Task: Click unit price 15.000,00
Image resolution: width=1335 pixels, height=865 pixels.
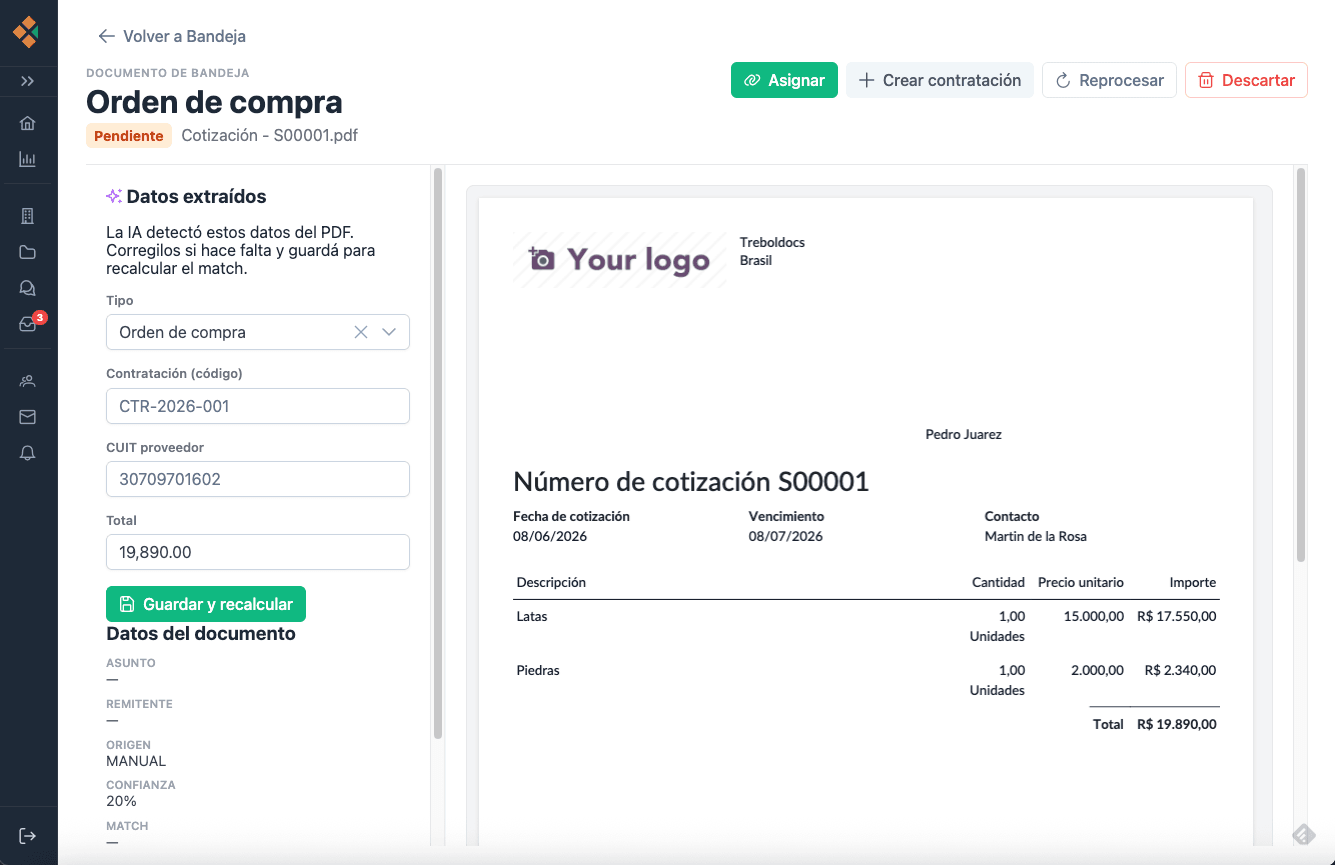Action: pos(1094,616)
